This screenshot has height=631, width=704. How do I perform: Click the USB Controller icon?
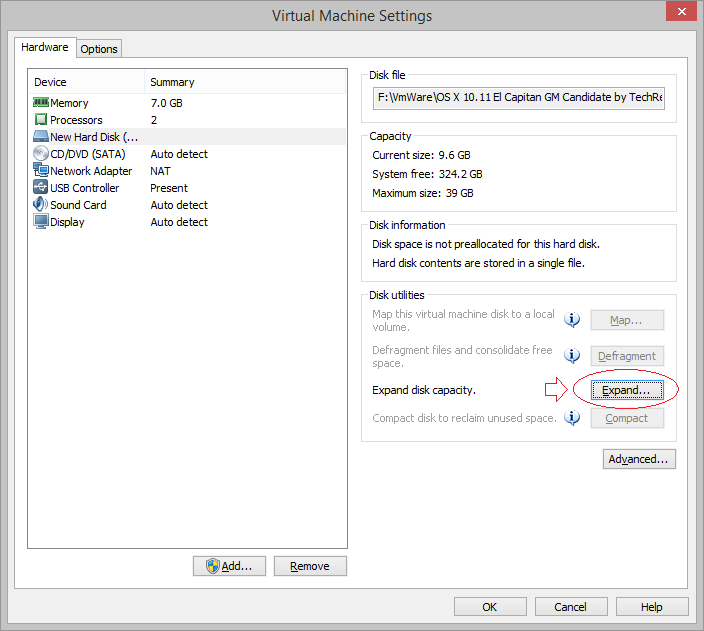pyautogui.click(x=40, y=187)
